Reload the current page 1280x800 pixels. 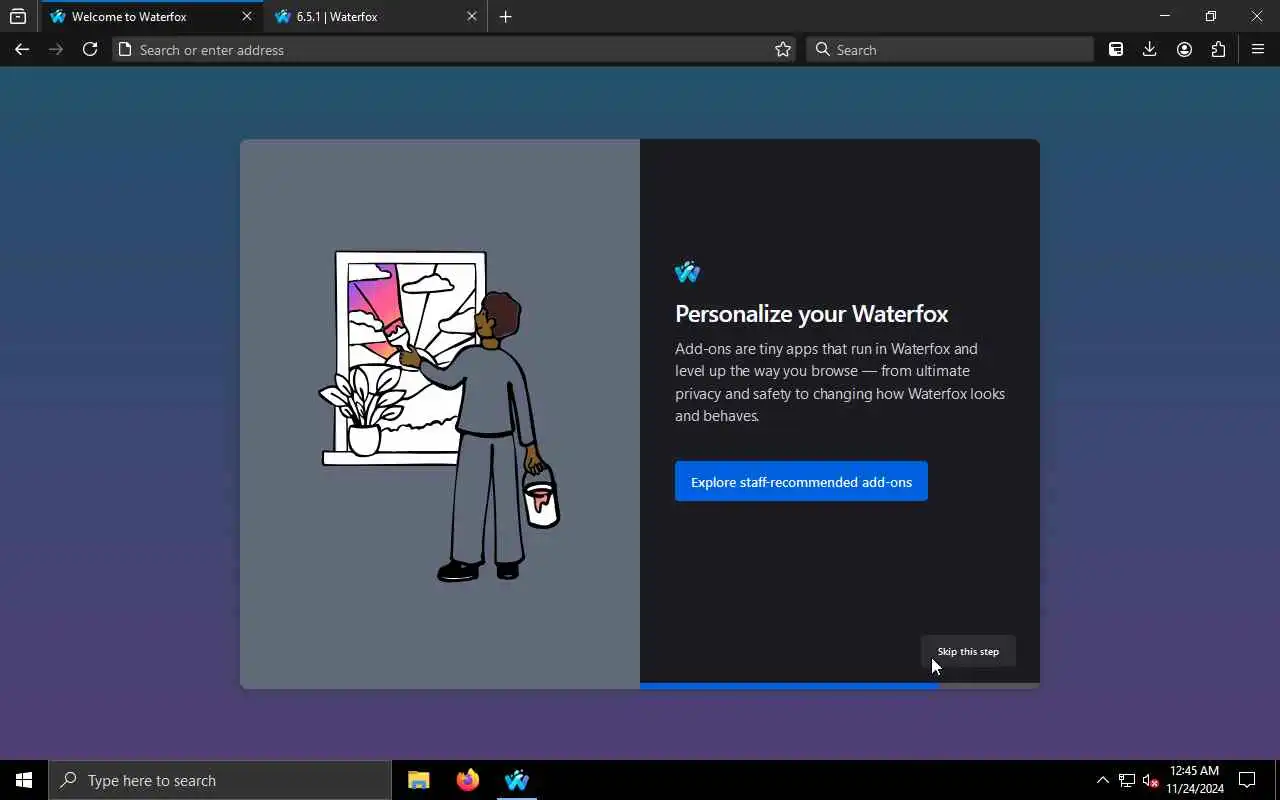coord(90,49)
